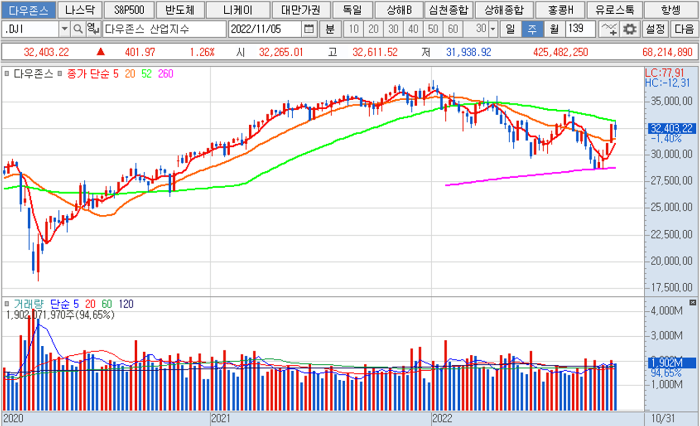Screen dimensions: 700x426
Task: Click the volume 단순 5 average label
Action: click(x=64, y=304)
